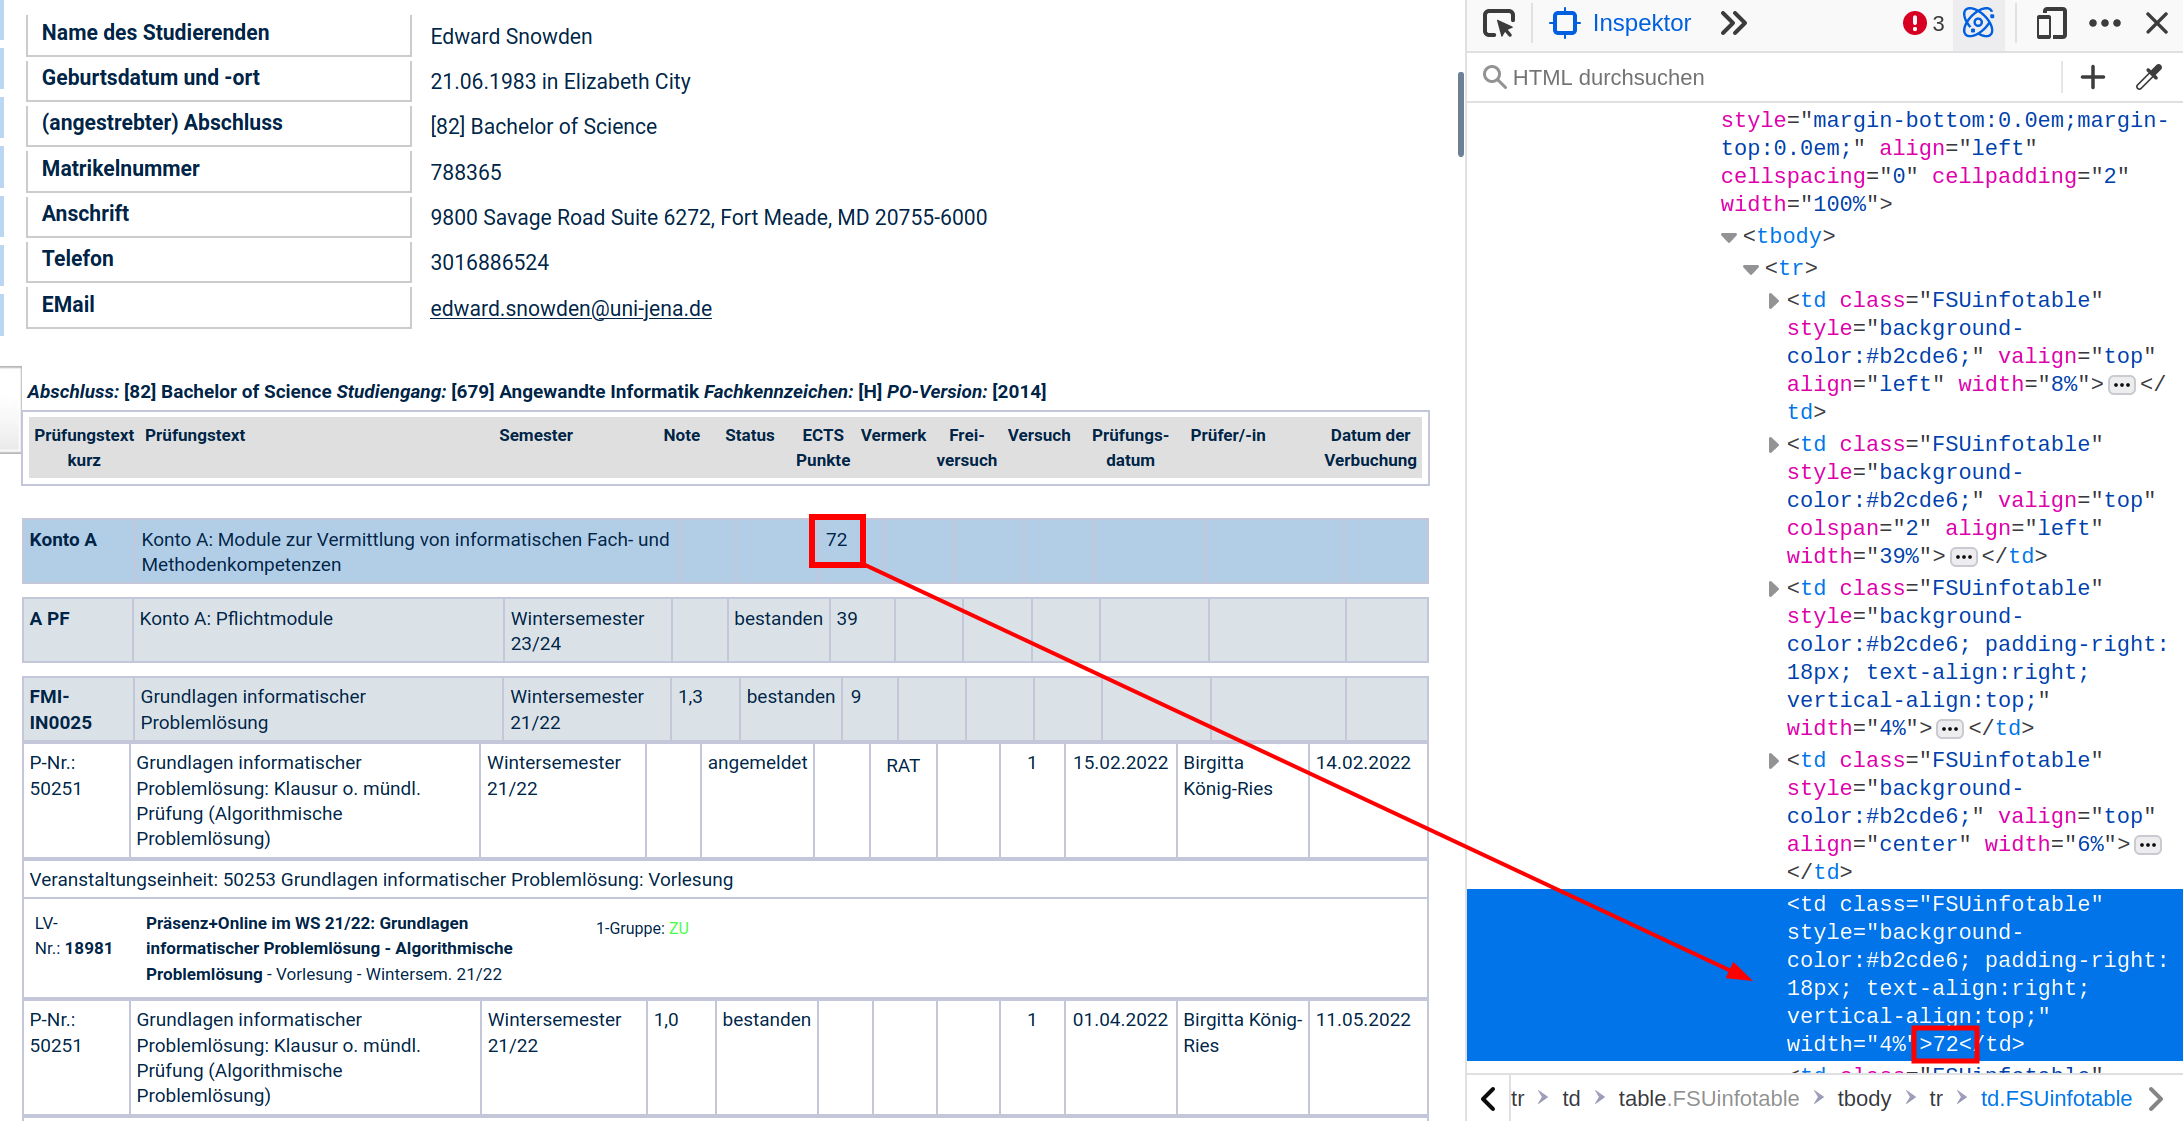Open the devtools options menu
Viewport: 2183px width, 1121px height.
[x=2105, y=23]
